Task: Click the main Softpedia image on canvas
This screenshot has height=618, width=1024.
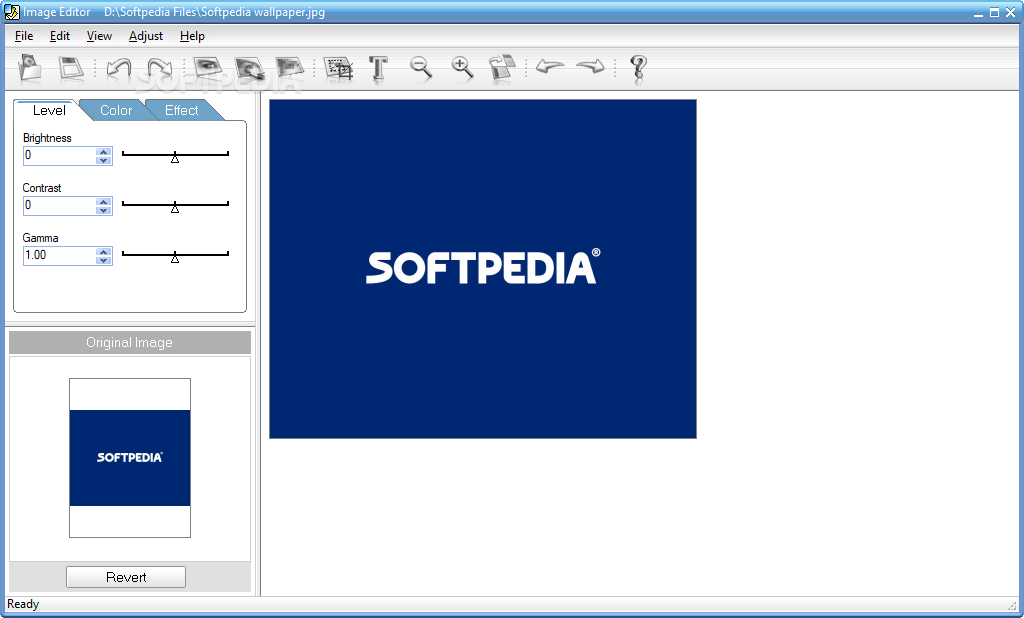Action: point(483,268)
